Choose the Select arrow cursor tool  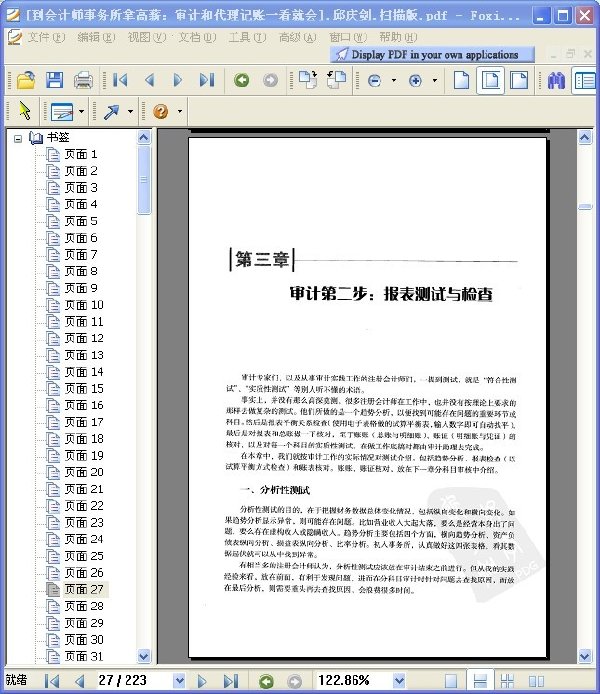(25, 111)
